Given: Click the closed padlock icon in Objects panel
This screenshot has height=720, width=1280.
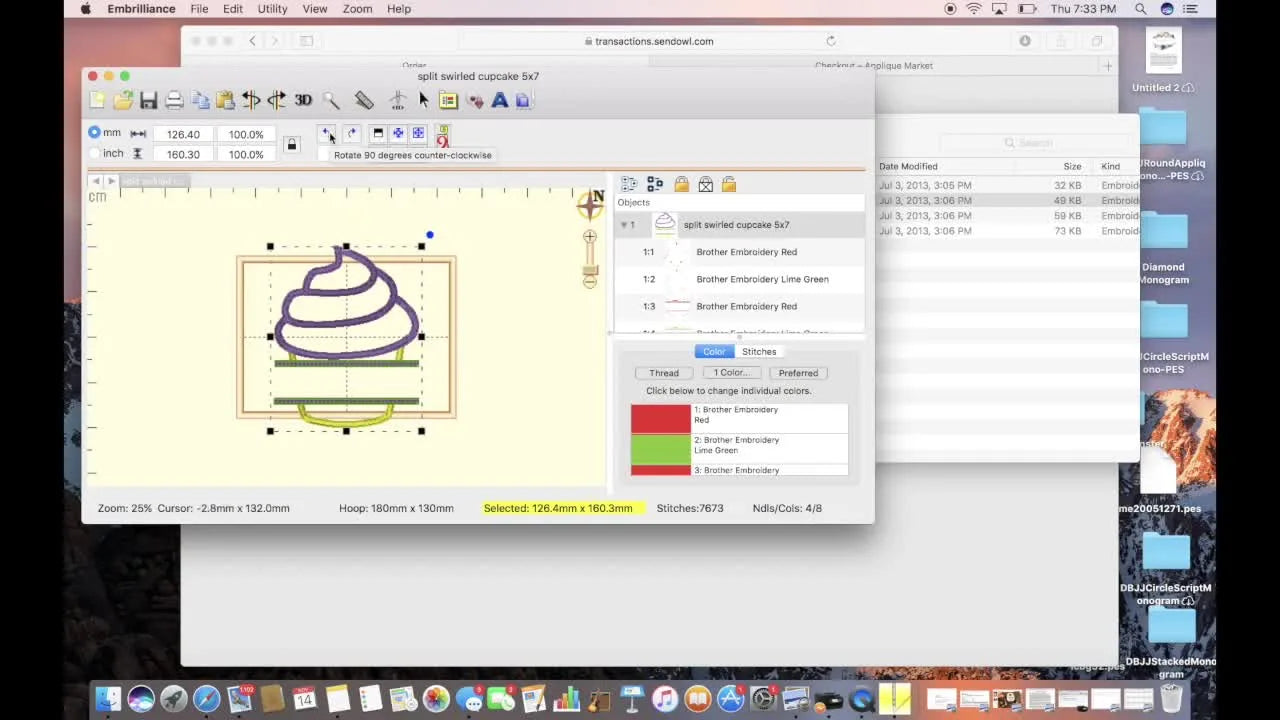Looking at the screenshot, I should [x=681, y=184].
